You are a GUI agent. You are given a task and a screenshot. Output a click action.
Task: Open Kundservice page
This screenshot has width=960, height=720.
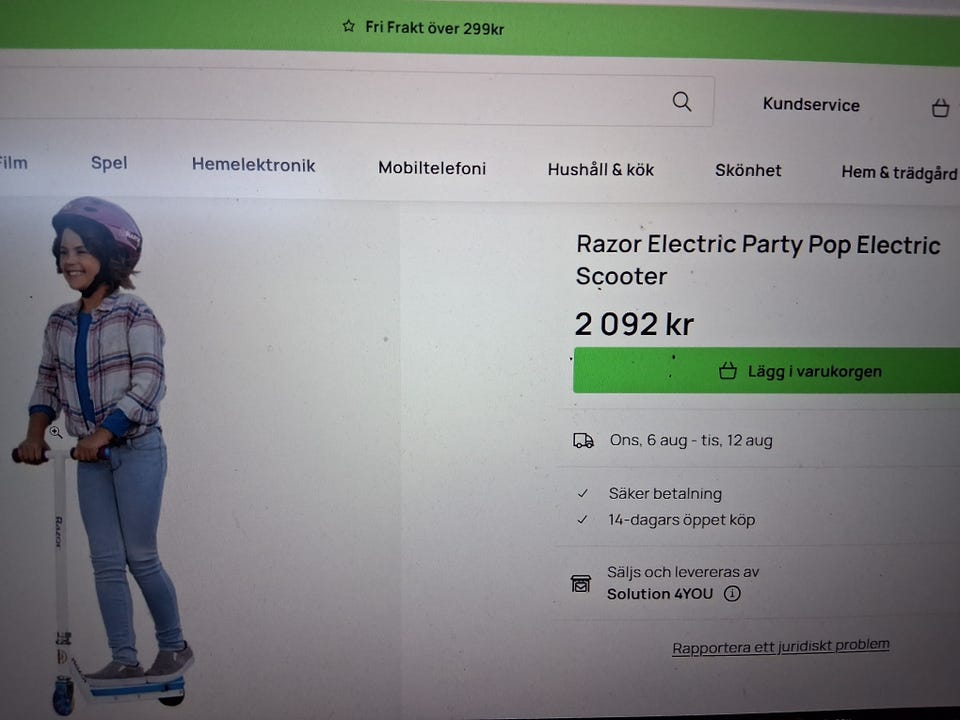tap(811, 105)
